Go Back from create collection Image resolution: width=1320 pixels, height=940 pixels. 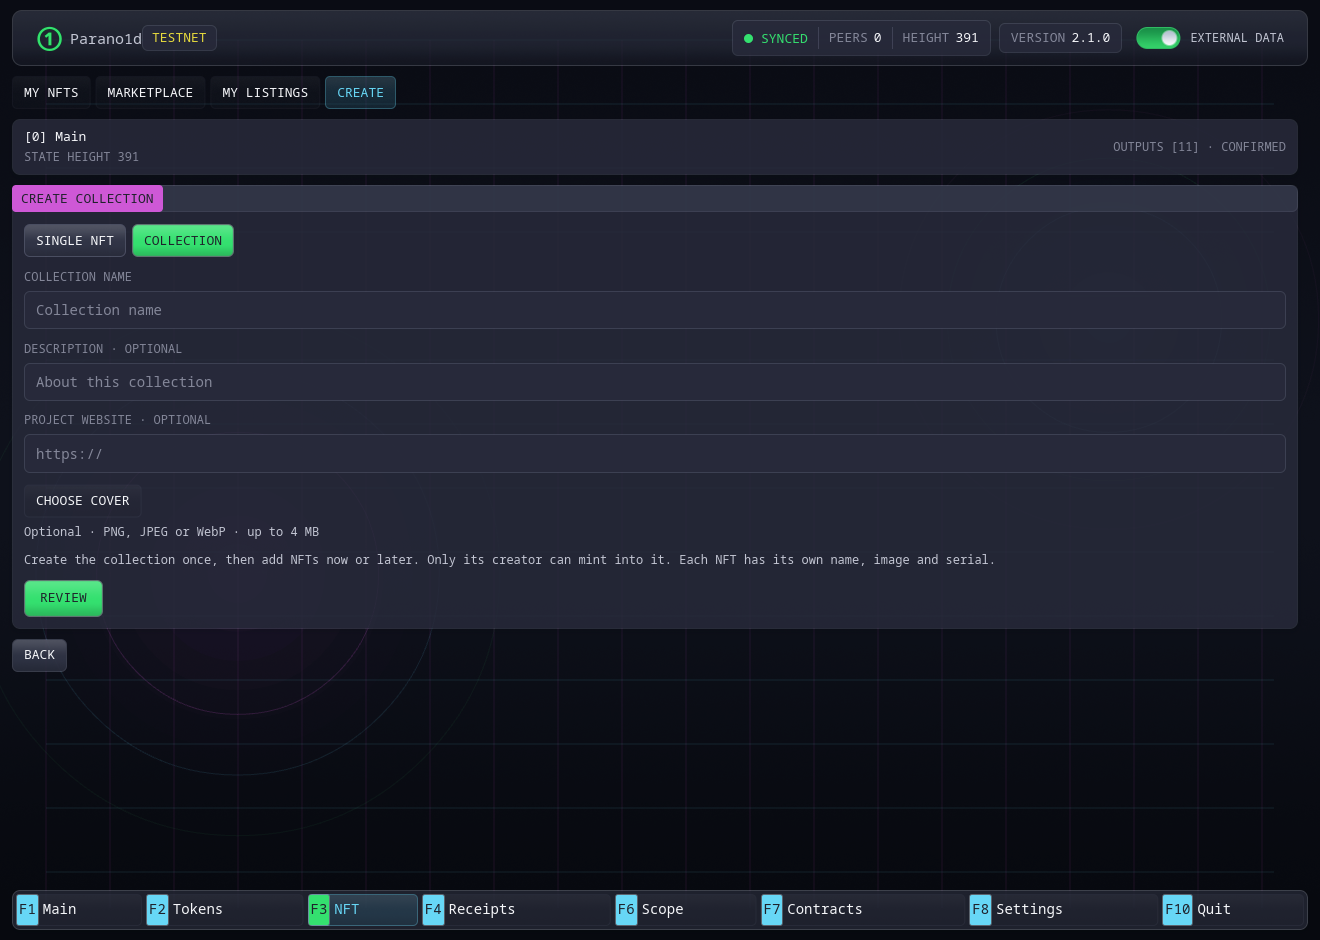pyautogui.click(x=39, y=655)
